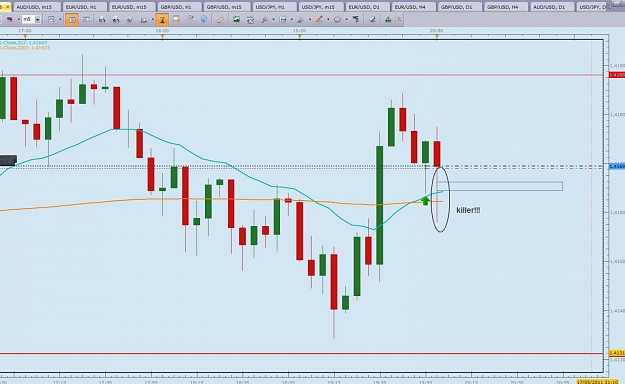Image resolution: width=625 pixels, height=384 pixels.
Task: Expand the chart type dropdown arrow
Action: (60, 19)
